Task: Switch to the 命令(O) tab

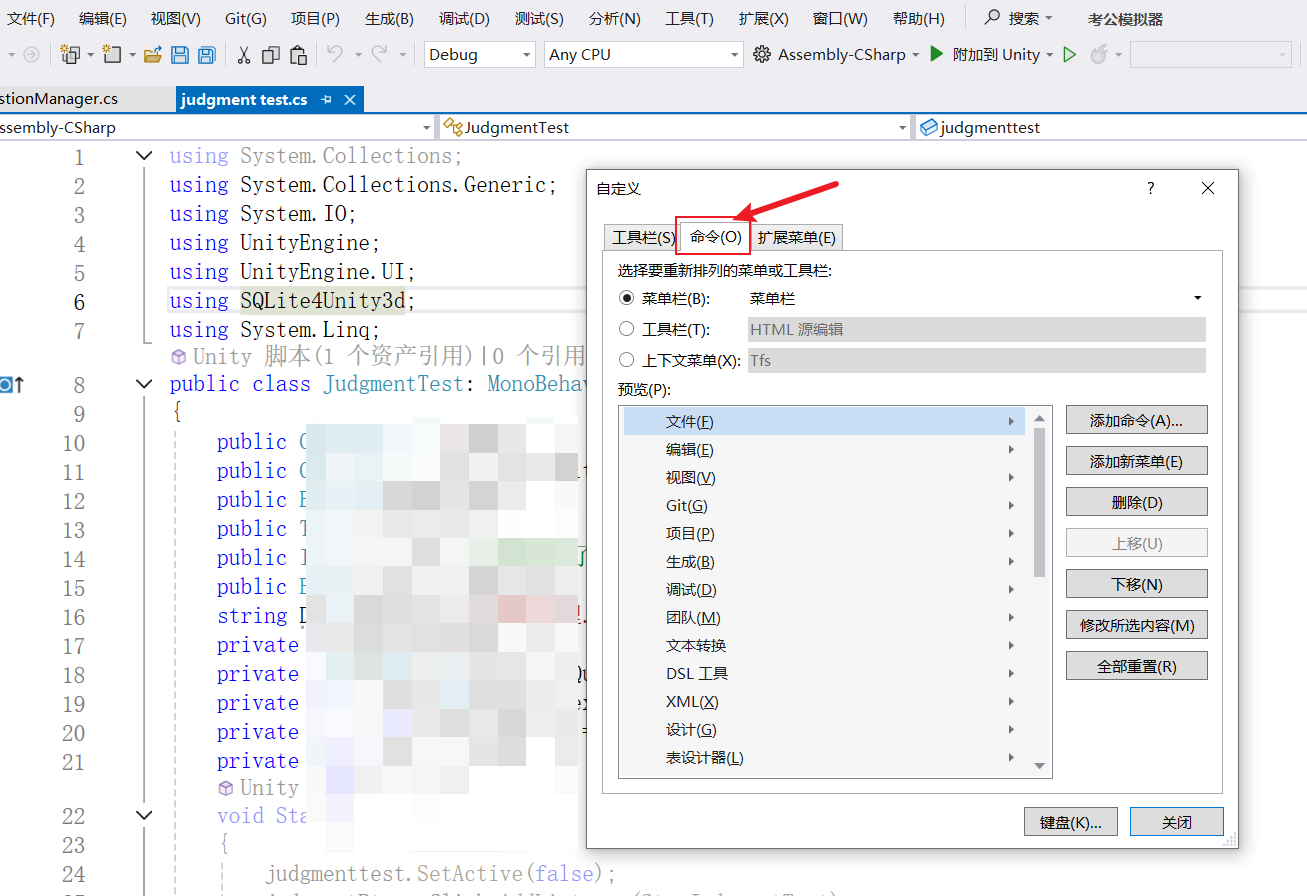Action: click(716, 237)
